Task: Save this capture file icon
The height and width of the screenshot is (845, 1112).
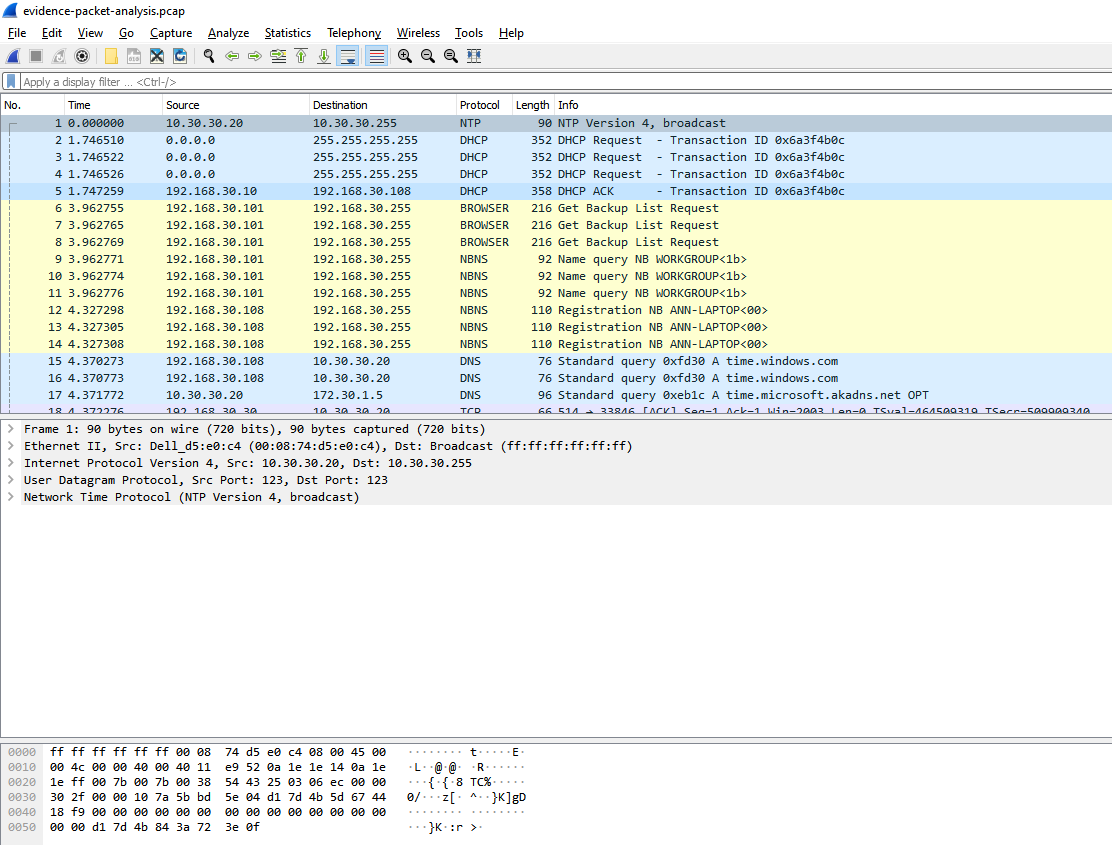Action: (x=134, y=56)
